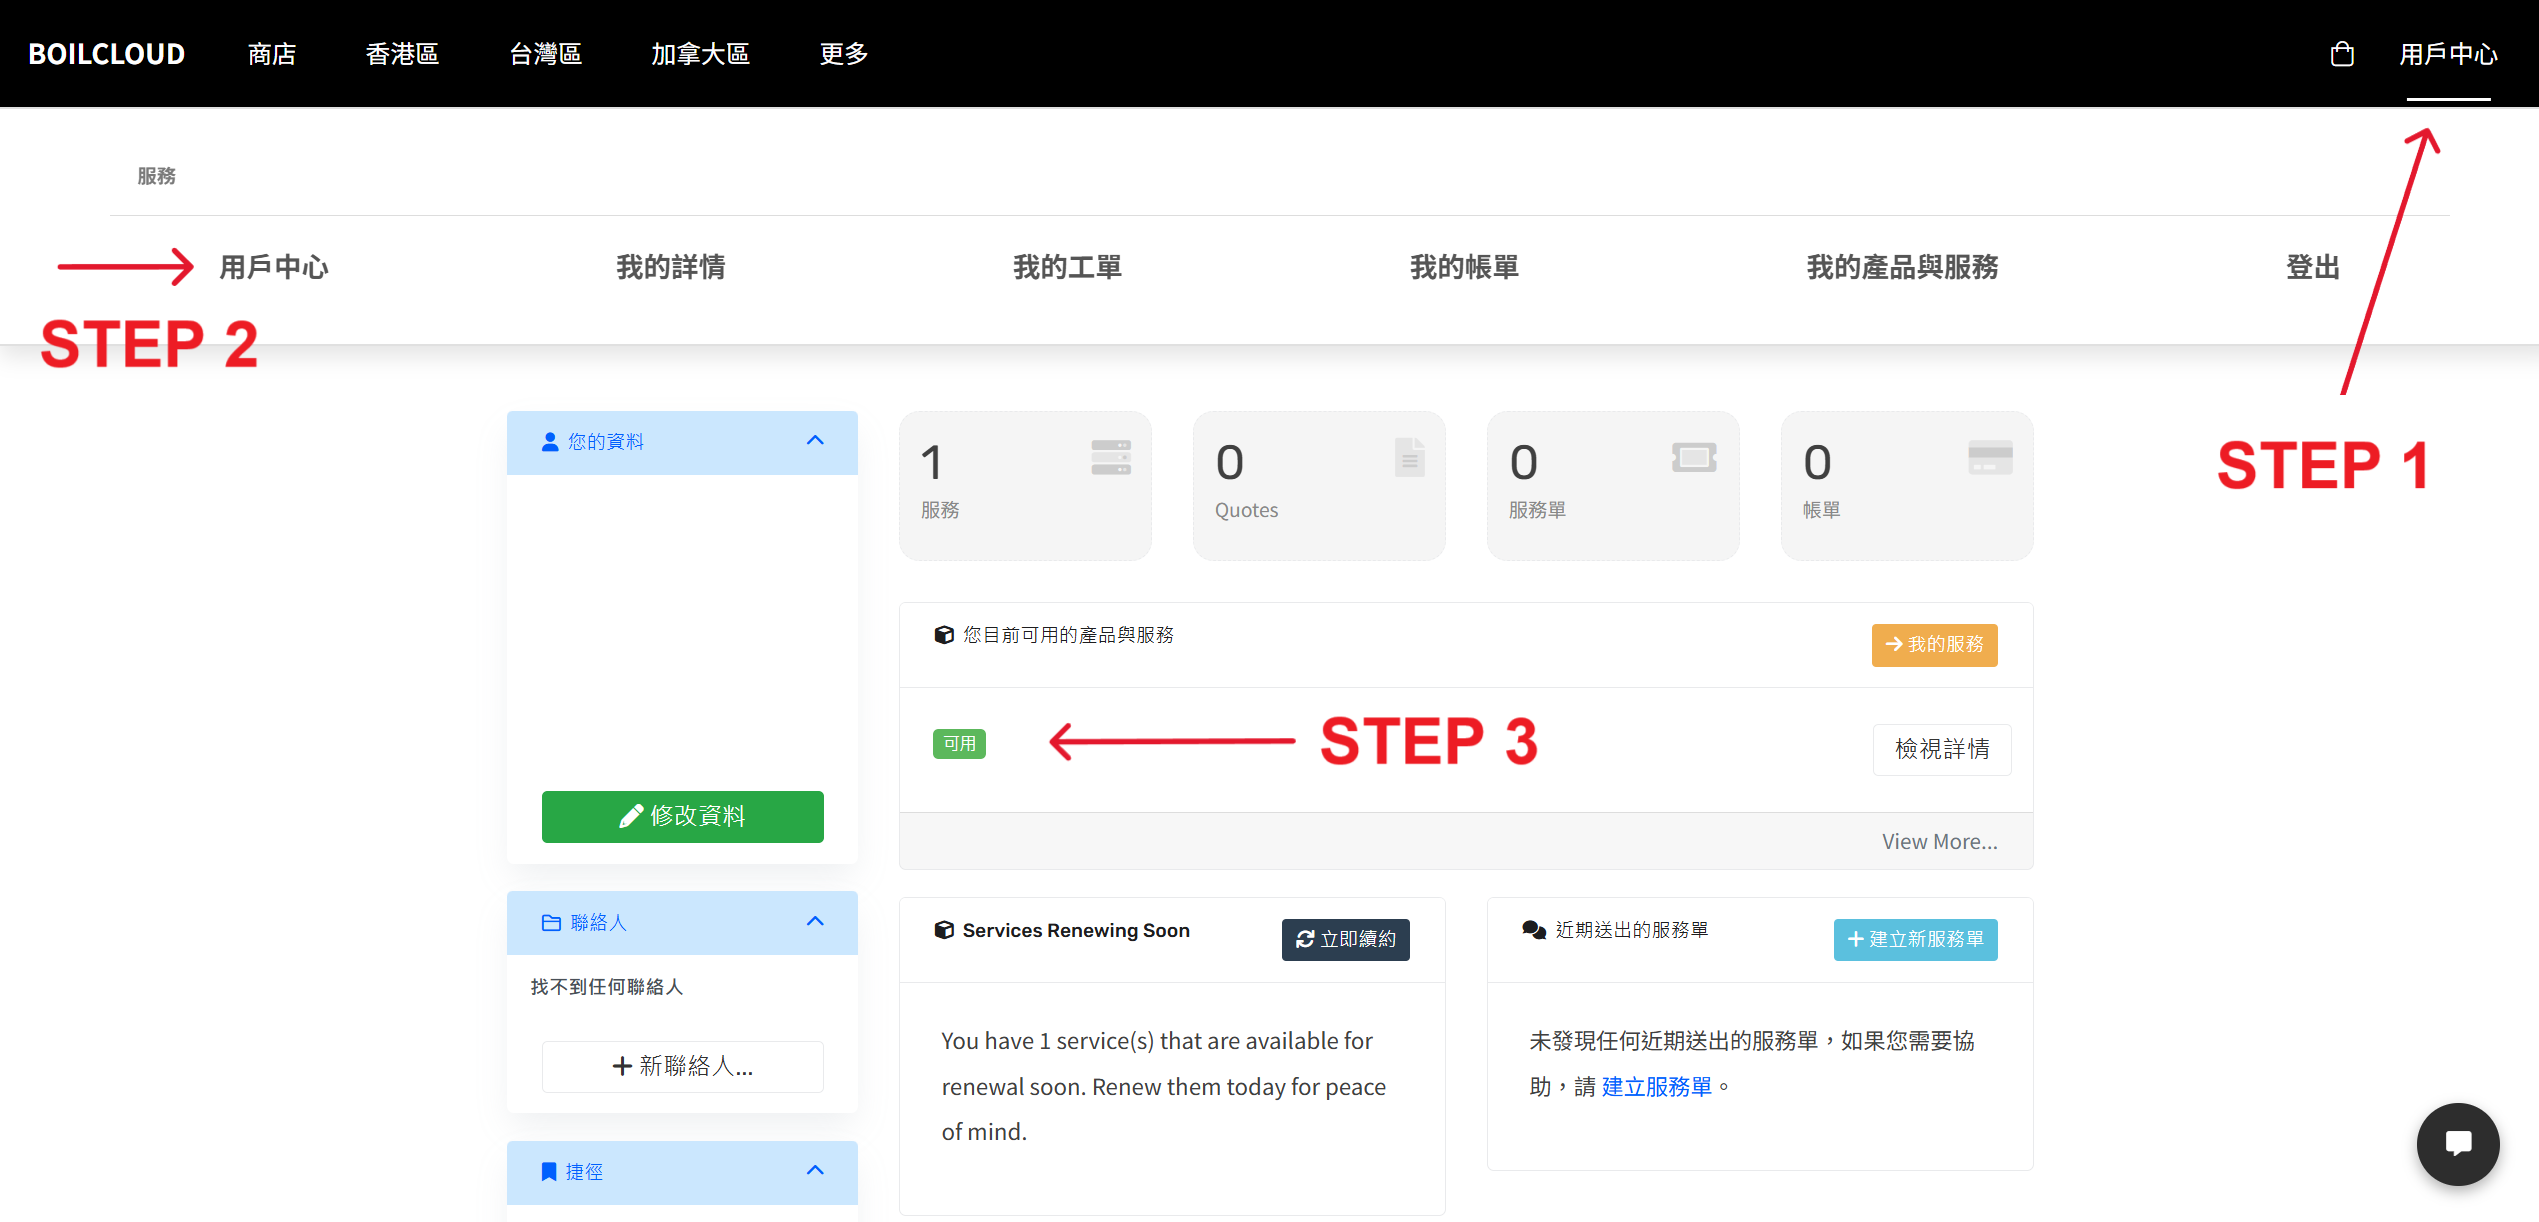2539x1222 pixels.
Task: Collapse the 聯絡人 panel with its chevron
Action: pyautogui.click(x=815, y=921)
